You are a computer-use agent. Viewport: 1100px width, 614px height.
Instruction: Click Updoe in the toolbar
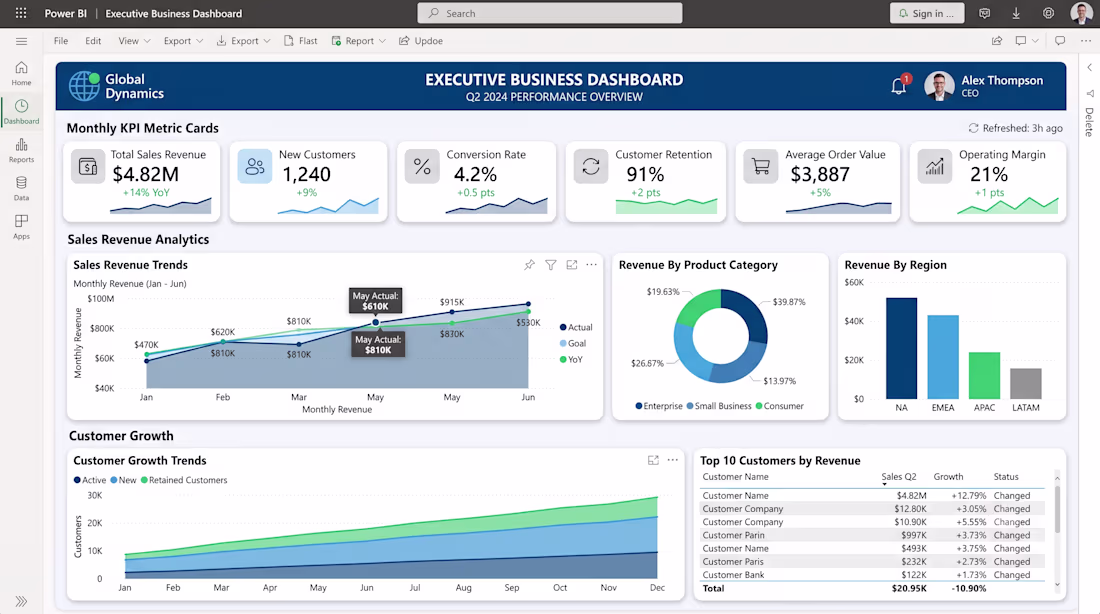point(421,41)
